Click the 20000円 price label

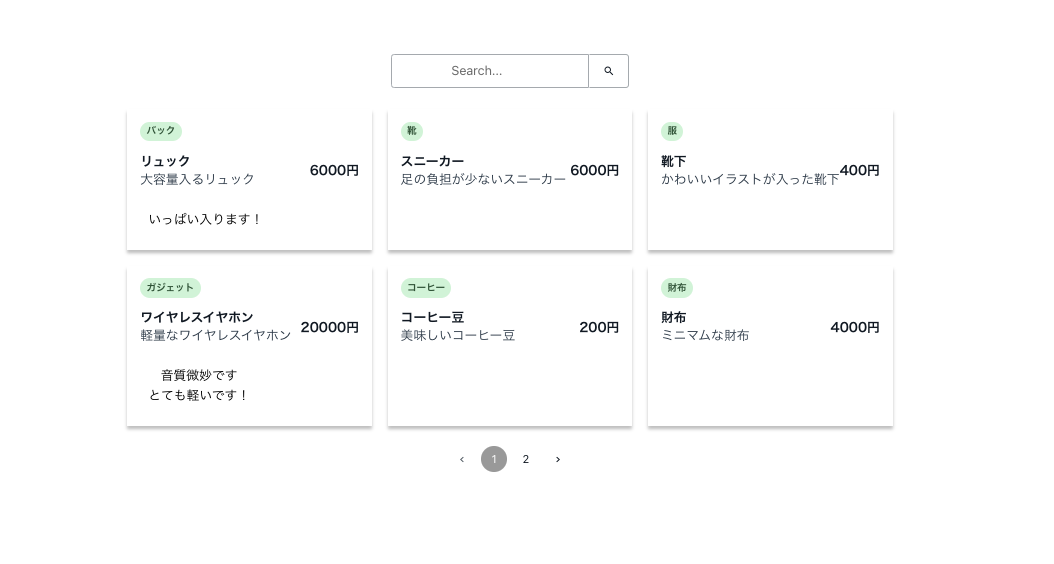point(330,327)
